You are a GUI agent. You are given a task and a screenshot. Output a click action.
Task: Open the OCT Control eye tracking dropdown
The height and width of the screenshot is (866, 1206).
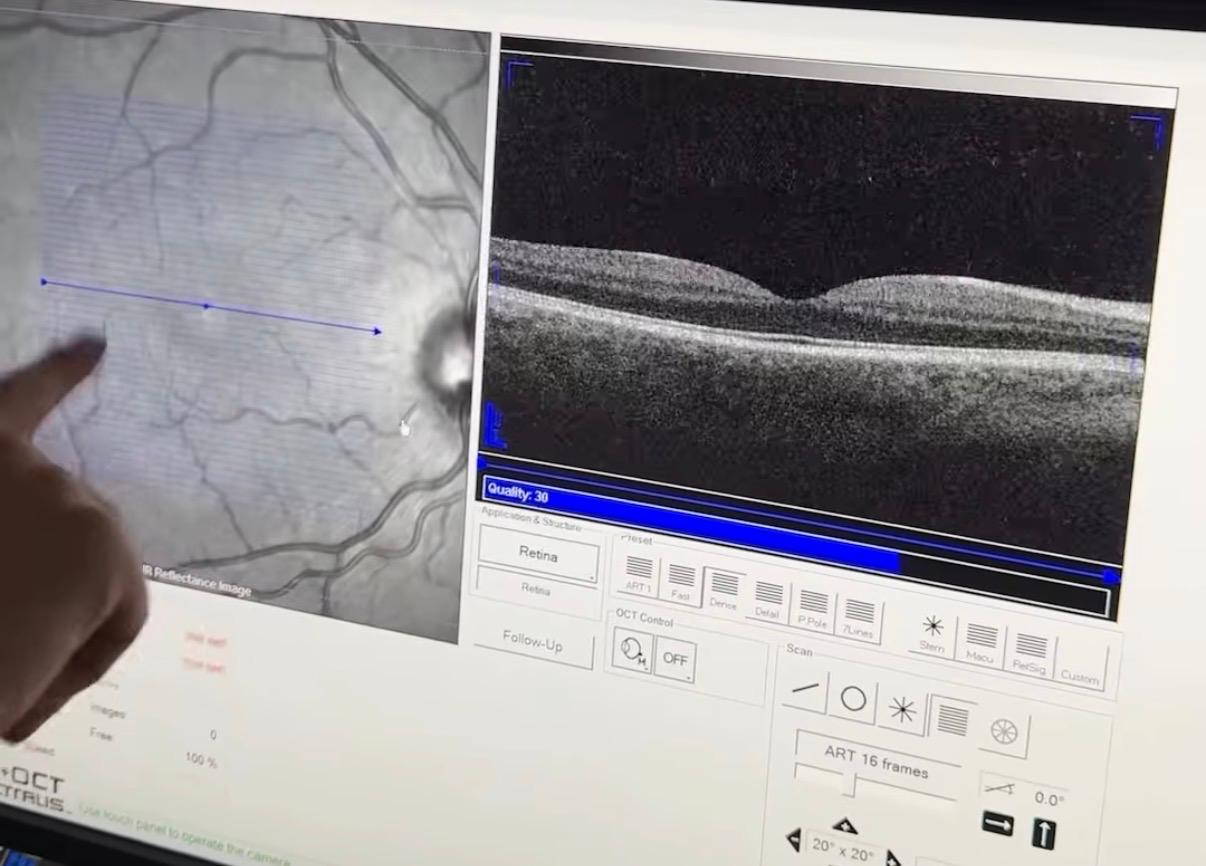633,651
